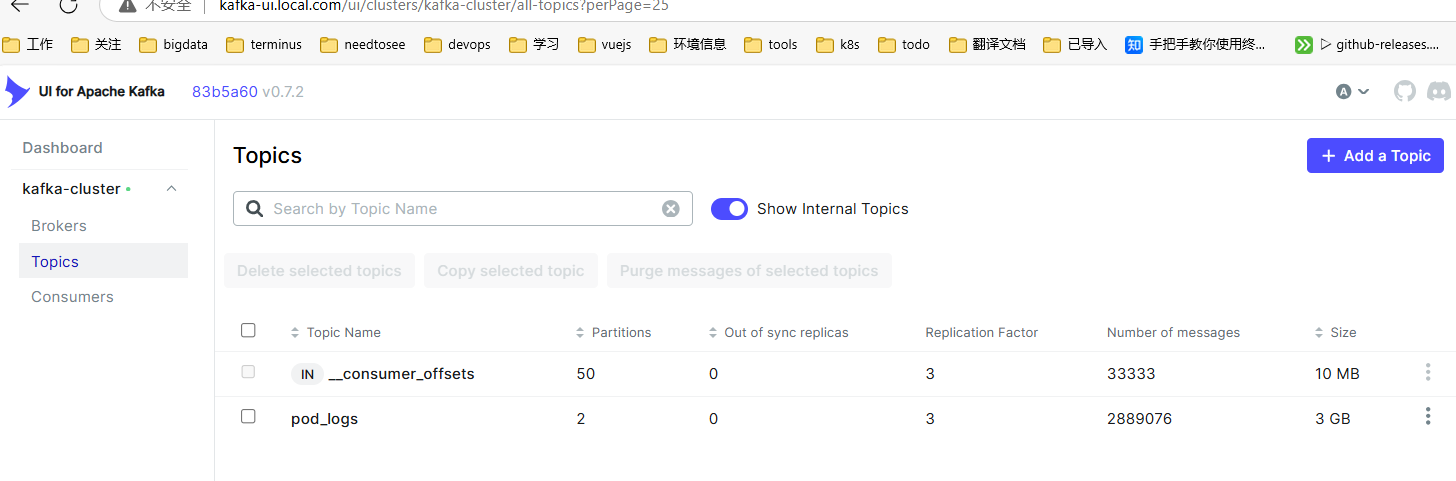Click Add a Topic button

[x=1374, y=155]
